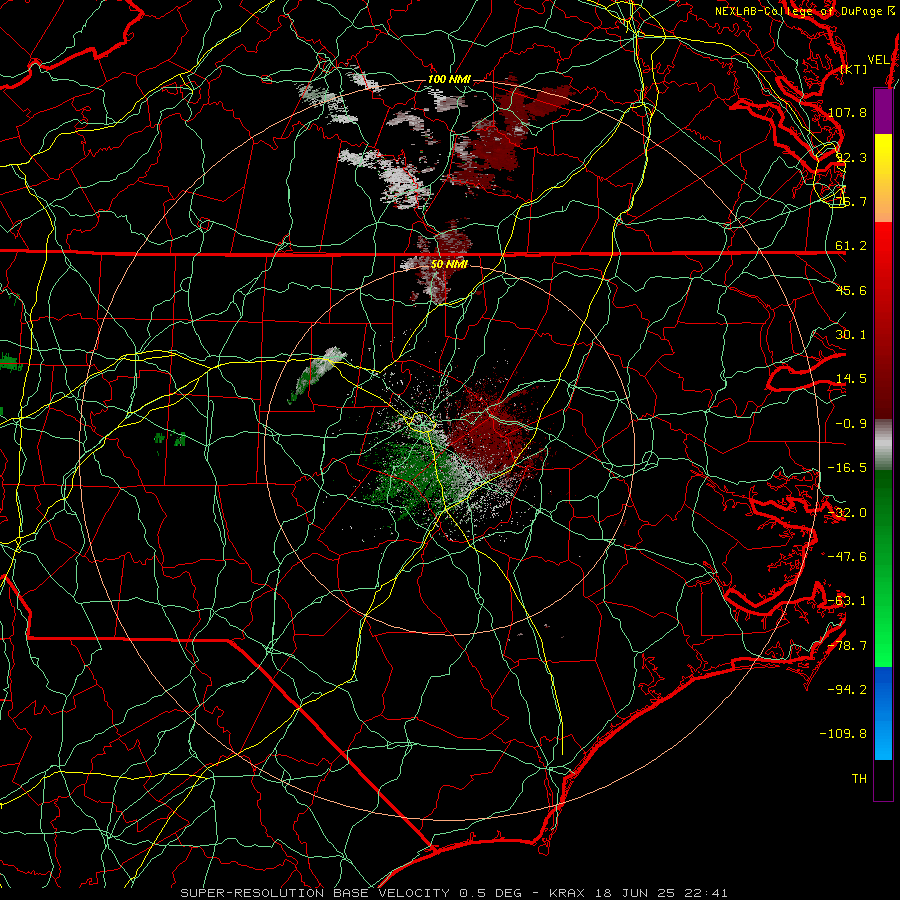The image size is (900, 900).
Task: Click the VEL legend title
Action: coord(879,60)
